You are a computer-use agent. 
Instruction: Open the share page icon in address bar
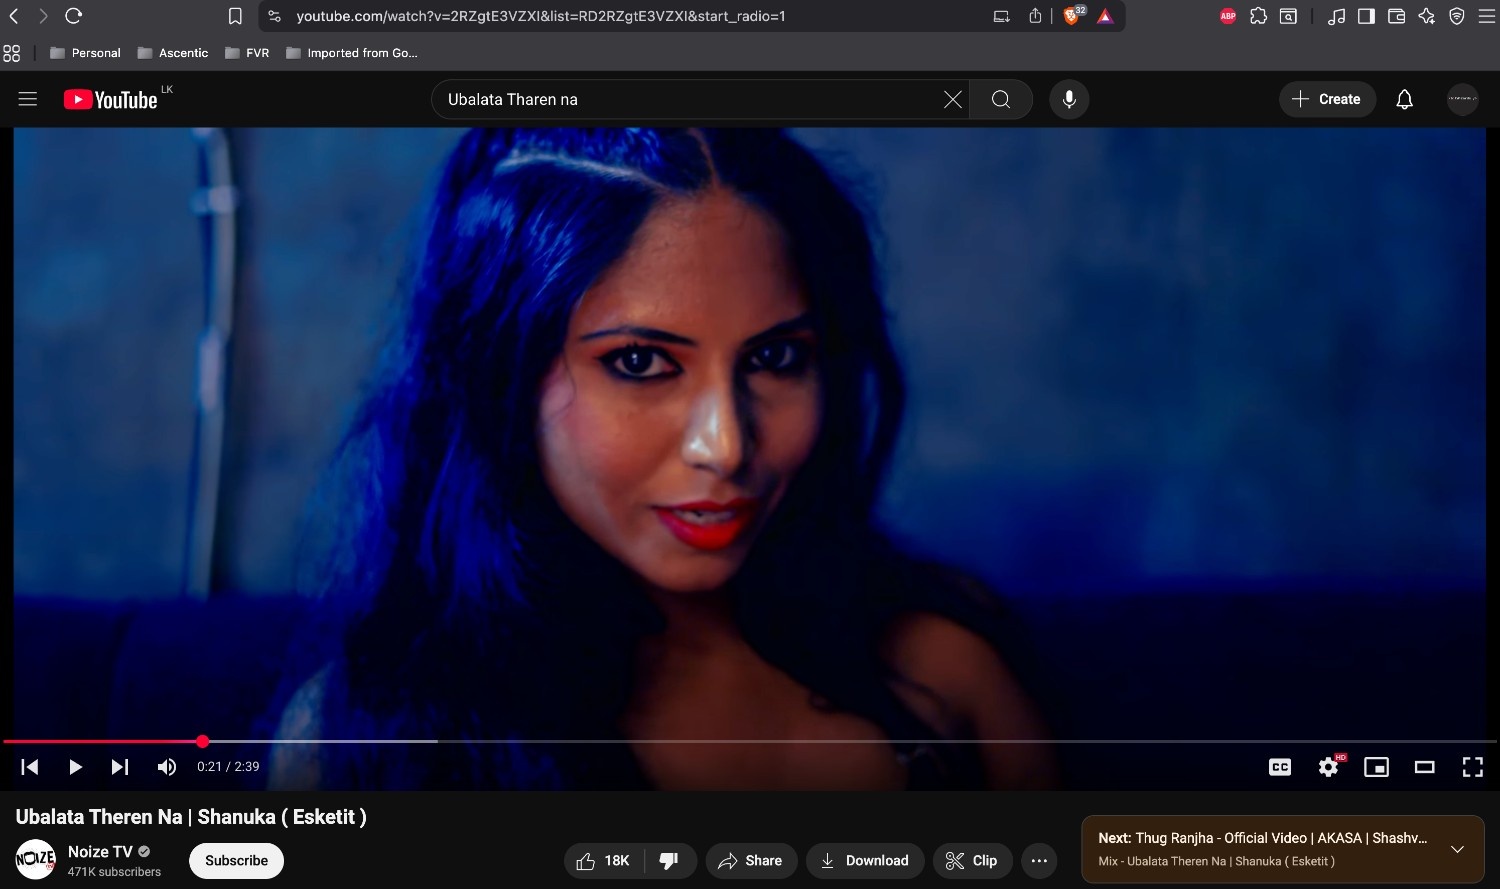click(1035, 16)
